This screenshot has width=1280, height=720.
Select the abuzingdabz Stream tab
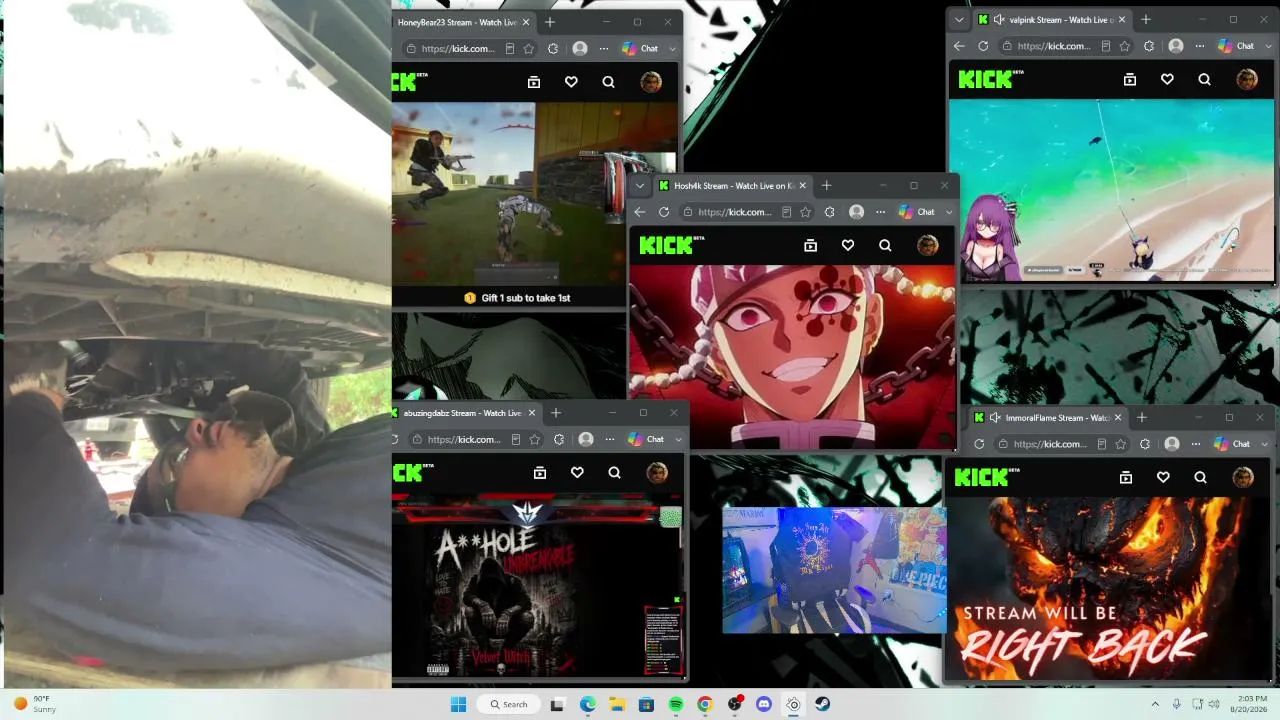pyautogui.click(x=468, y=413)
